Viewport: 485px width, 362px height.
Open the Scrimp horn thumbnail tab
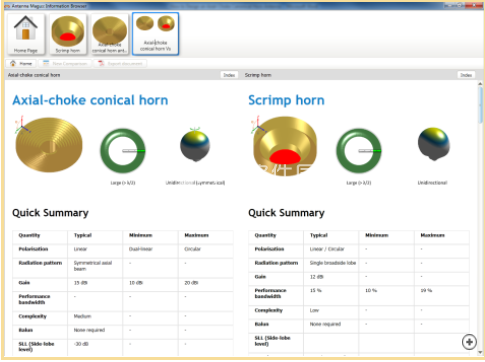click(68, 34)
